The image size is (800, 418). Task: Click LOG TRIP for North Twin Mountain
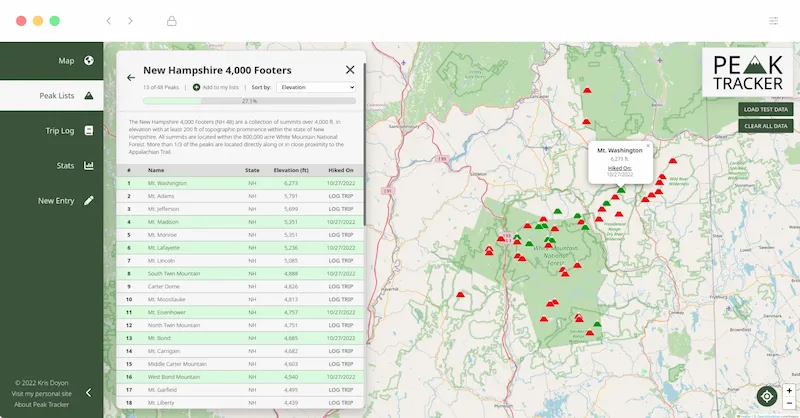341,325
